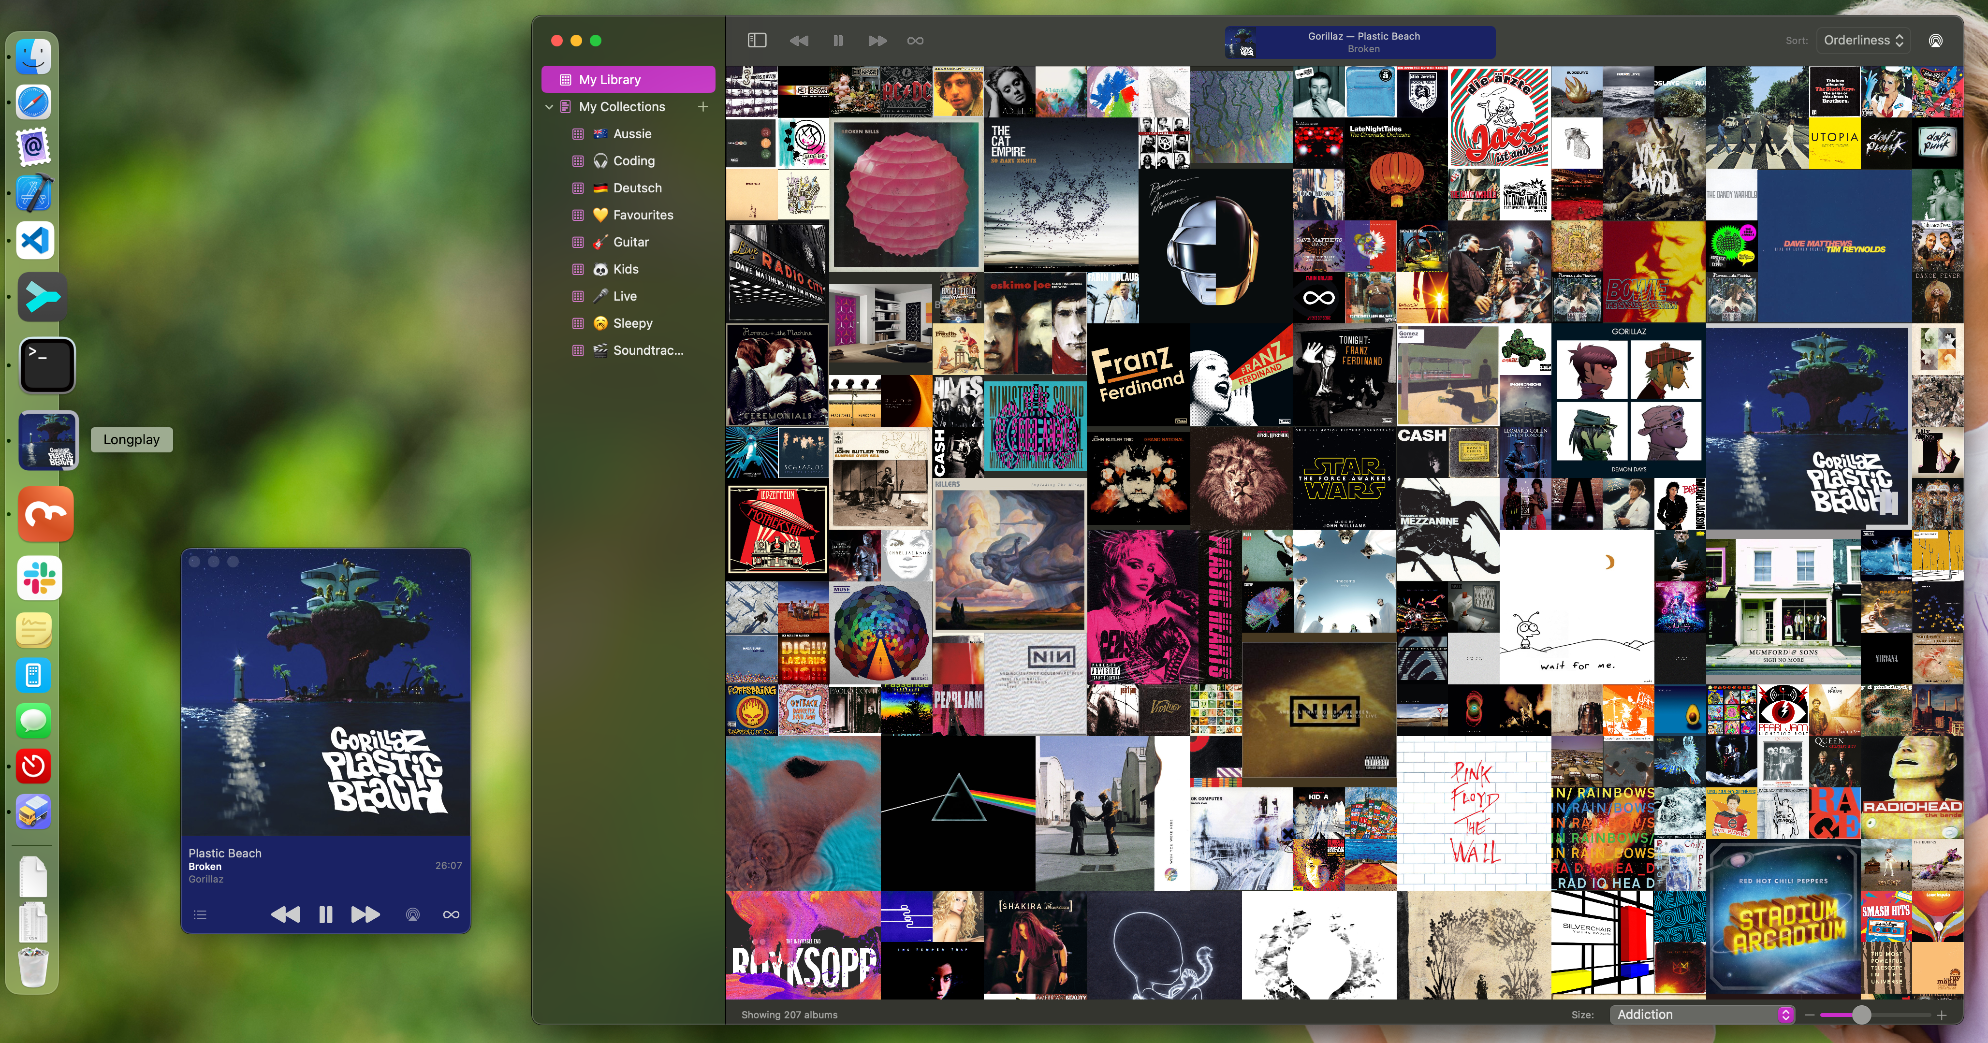Toggle the sidebar in the Longplay toolbar

pos(757,41)
